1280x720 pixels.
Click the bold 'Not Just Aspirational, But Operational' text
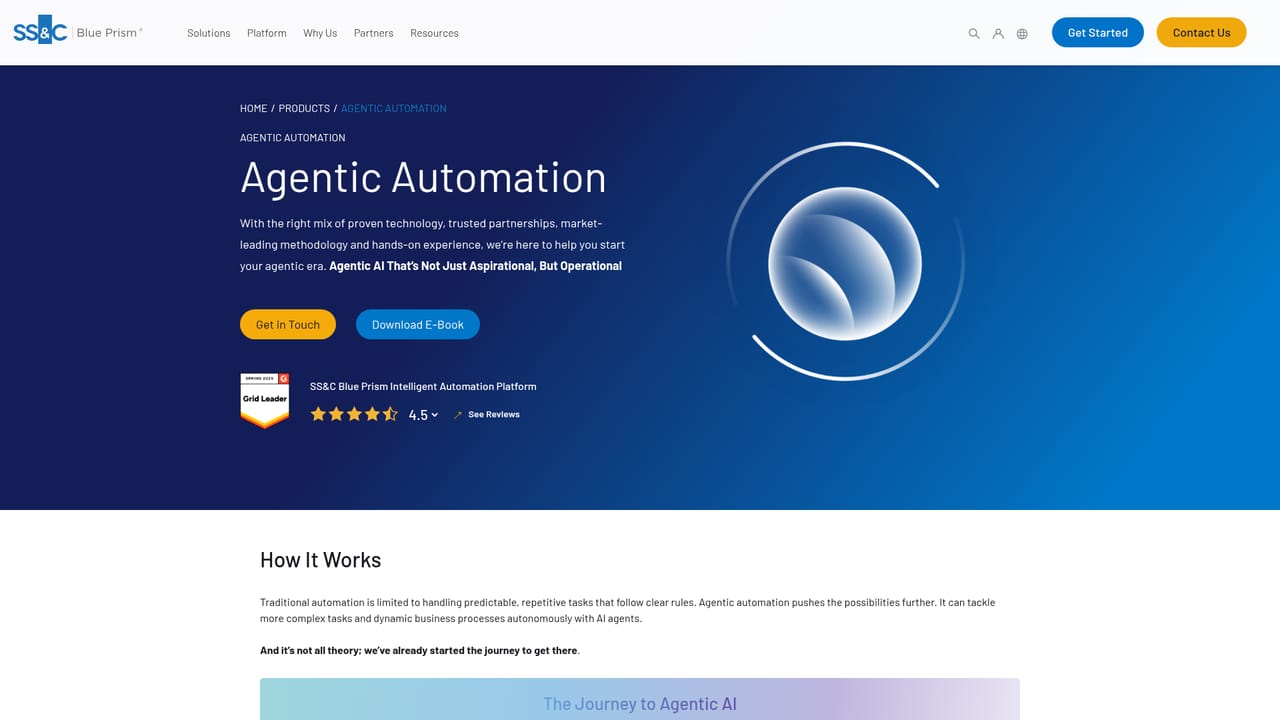[475, 266]
